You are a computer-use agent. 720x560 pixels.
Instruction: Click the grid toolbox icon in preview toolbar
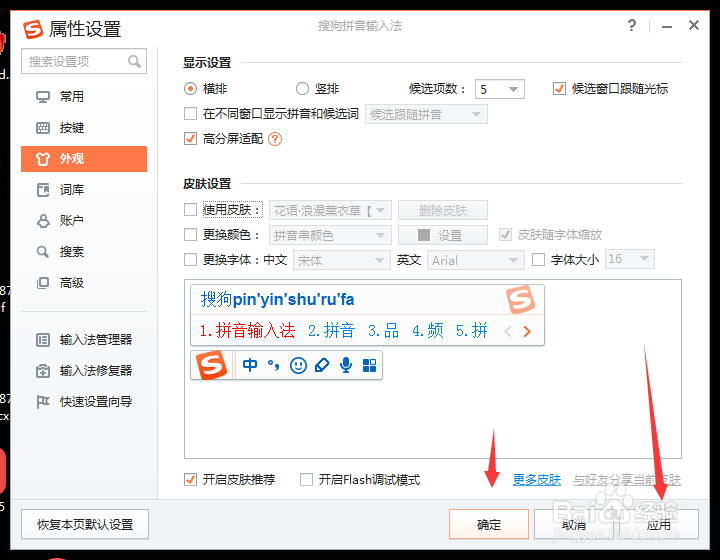pyautogui.click(x=369, y=365)
